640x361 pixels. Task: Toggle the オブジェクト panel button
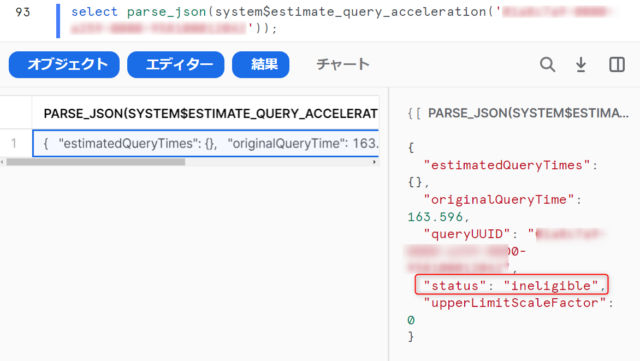(64, 65)
